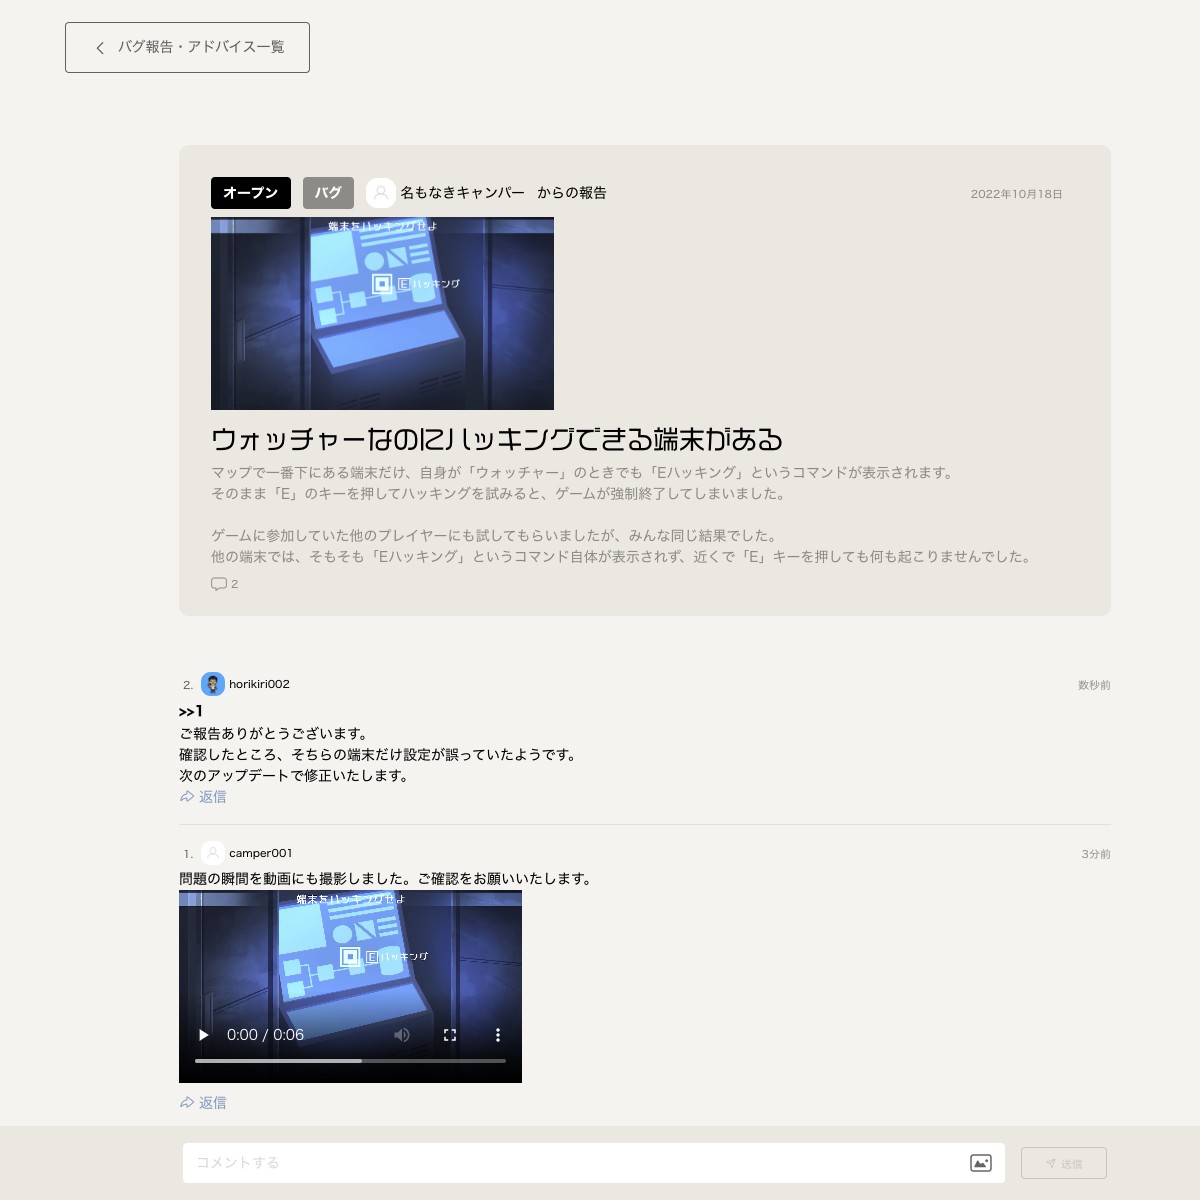Click the back to バグ報告・アドバイス一覧 button
Screen dimensions: 1200x1200
[x=187, y=47]
